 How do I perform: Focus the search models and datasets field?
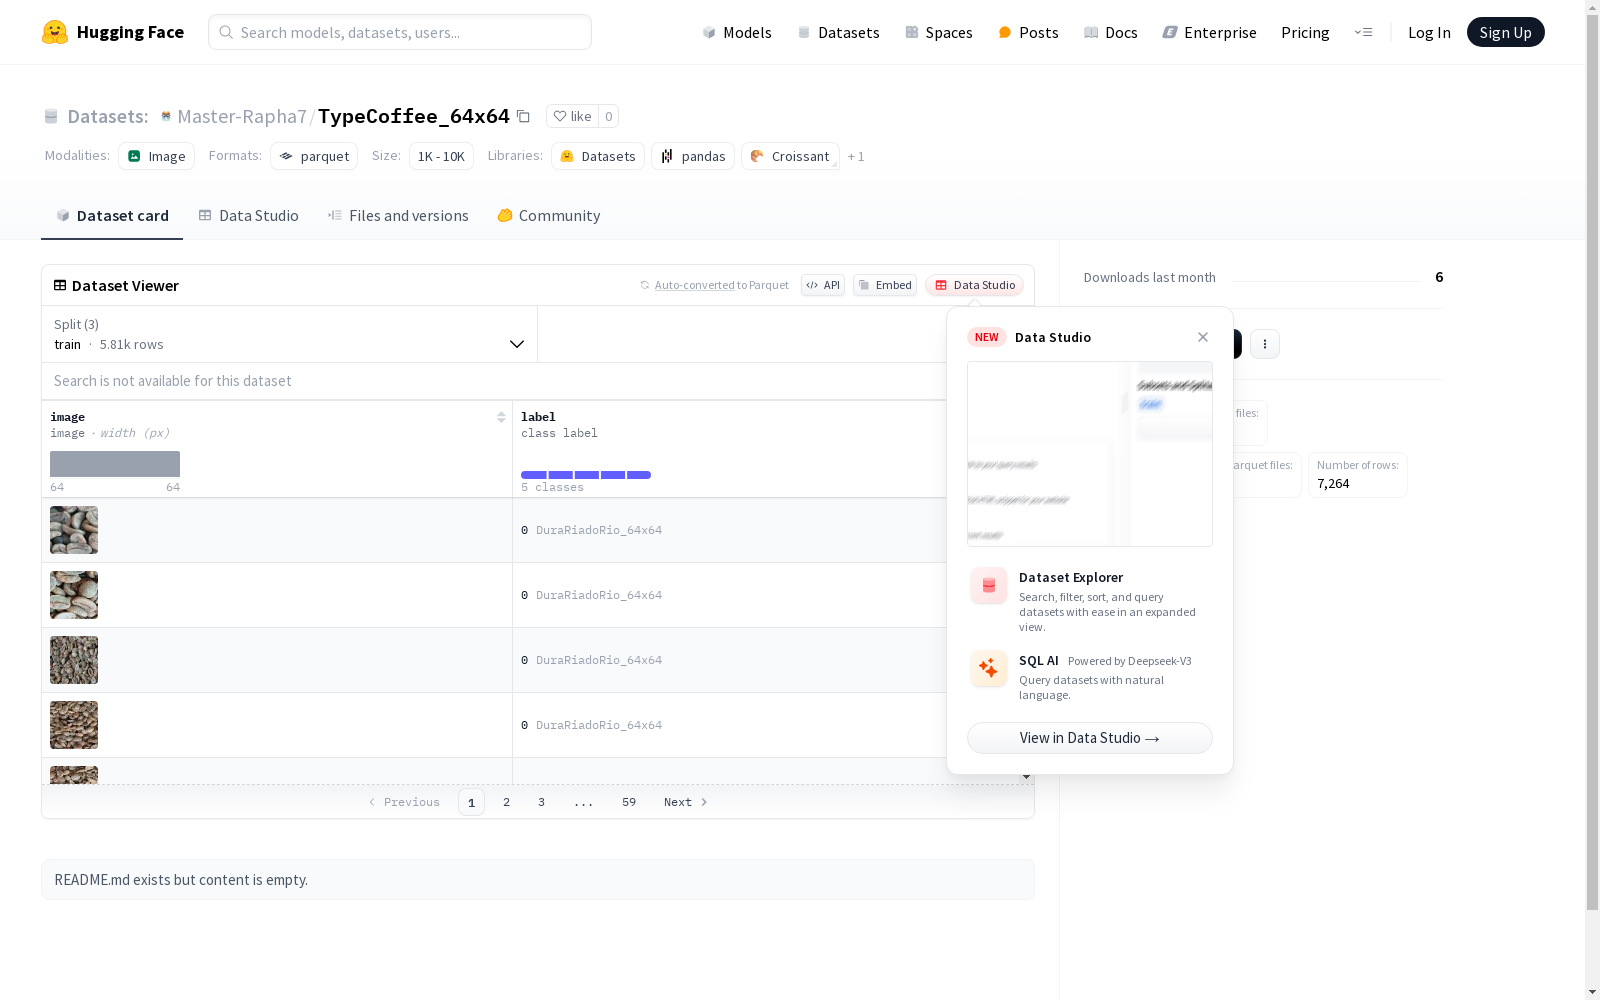coord(400,32)
